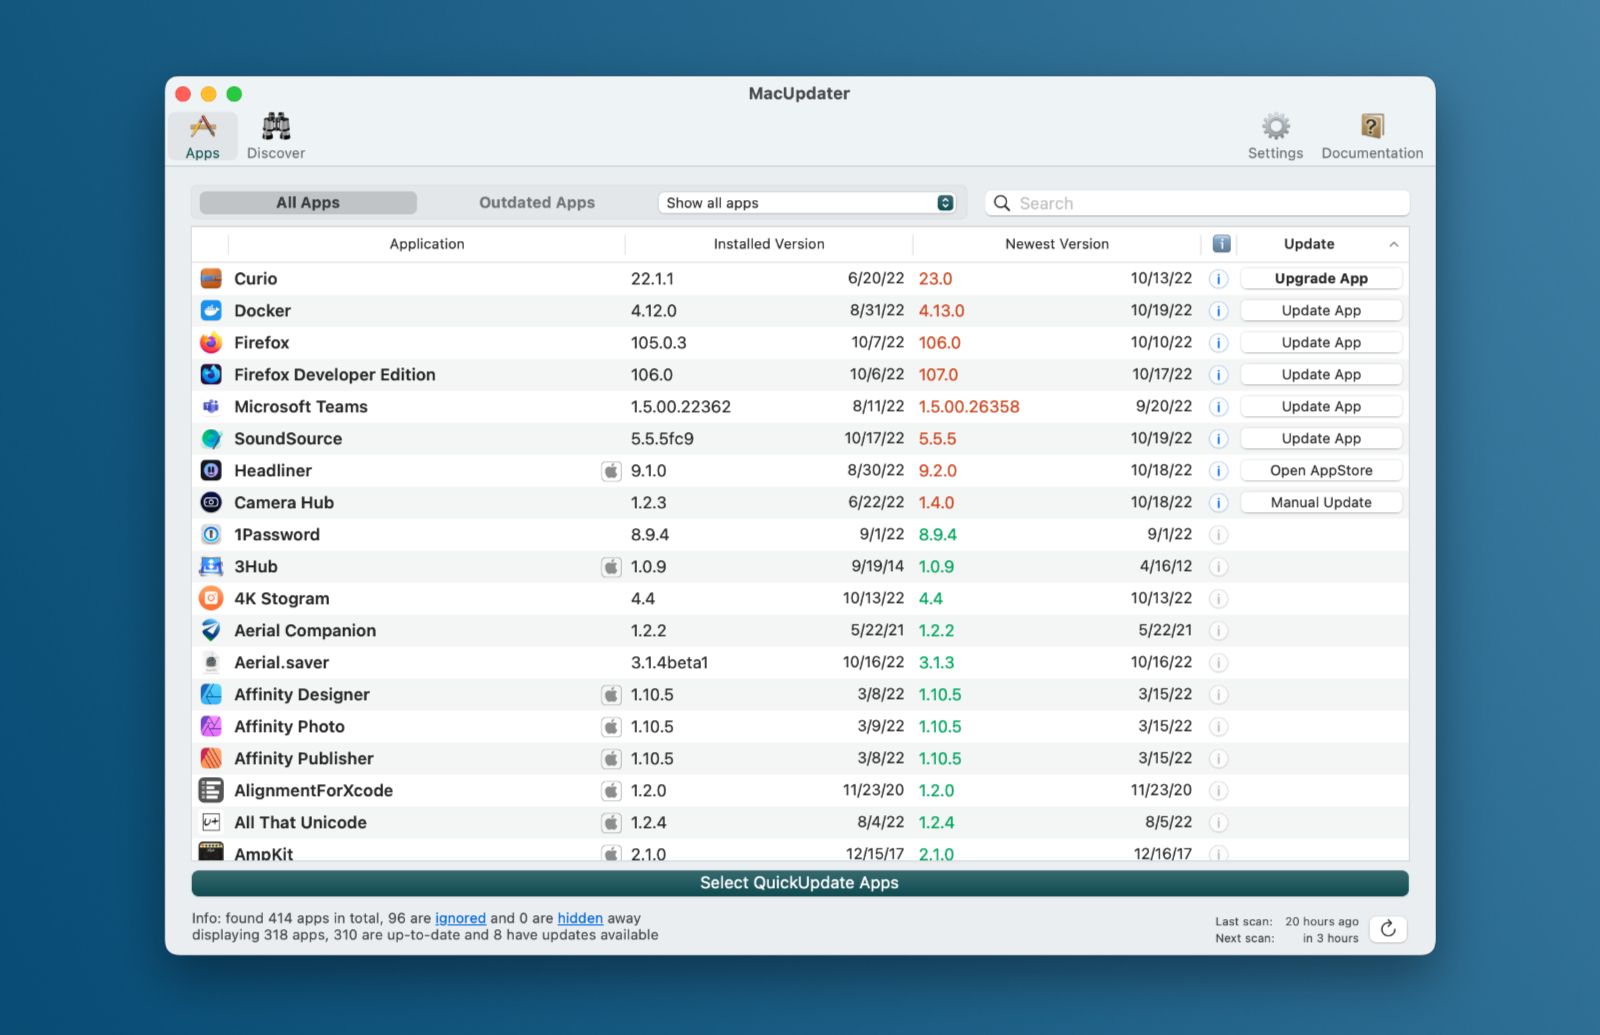Image resolution: width=1600 pixels, height=1035 pixels.
Task: Open the 'Show all apps' filter dropdown
Action: [x=806, y=203]
